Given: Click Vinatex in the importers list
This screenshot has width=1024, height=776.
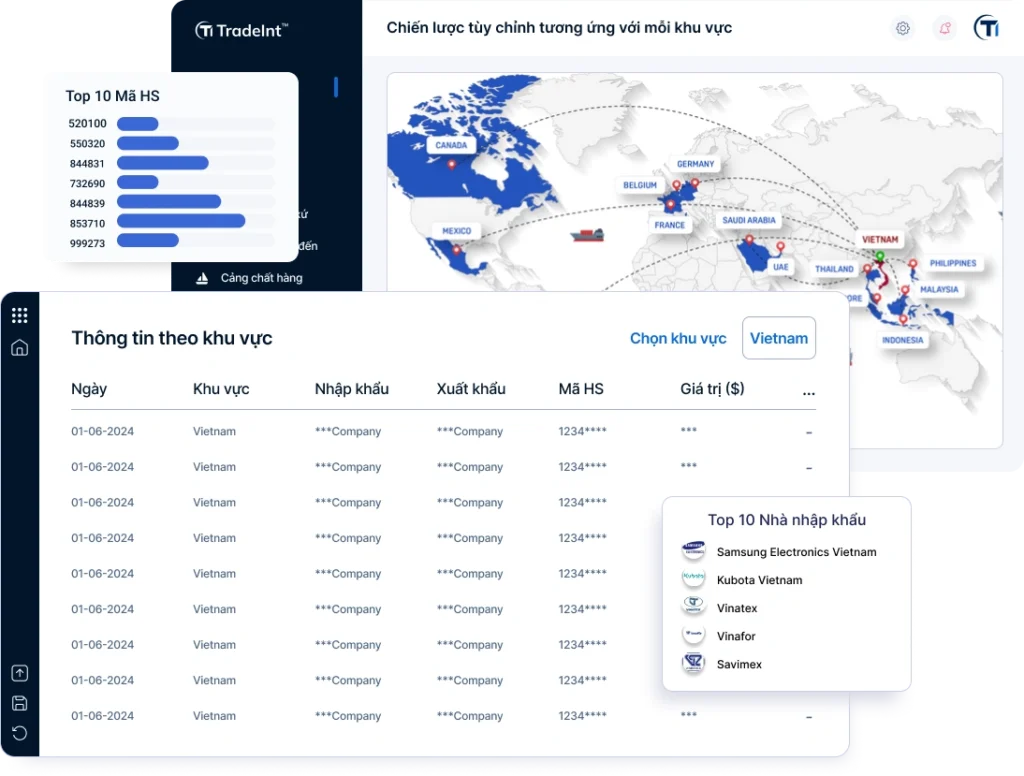Looking at the screenshot, I should 737,608.
